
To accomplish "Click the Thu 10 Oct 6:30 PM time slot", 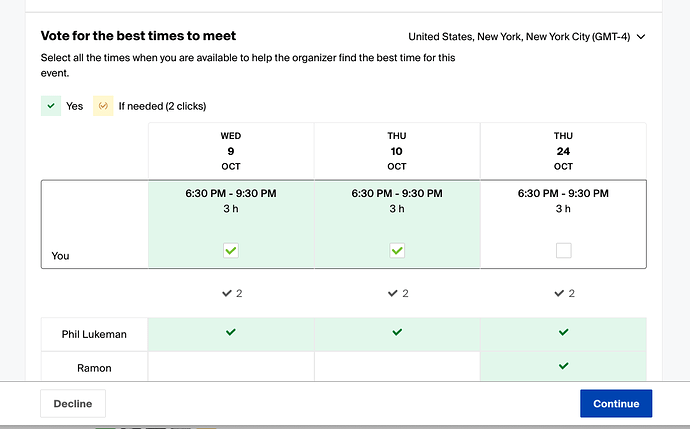I will click(x=397, y=193).
